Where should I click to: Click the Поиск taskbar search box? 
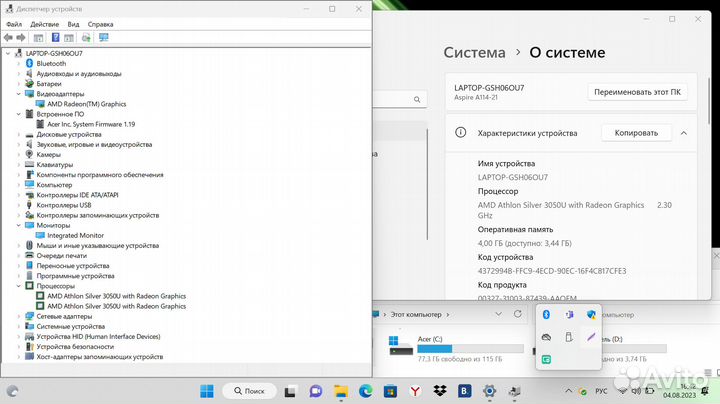pos(250,391)
